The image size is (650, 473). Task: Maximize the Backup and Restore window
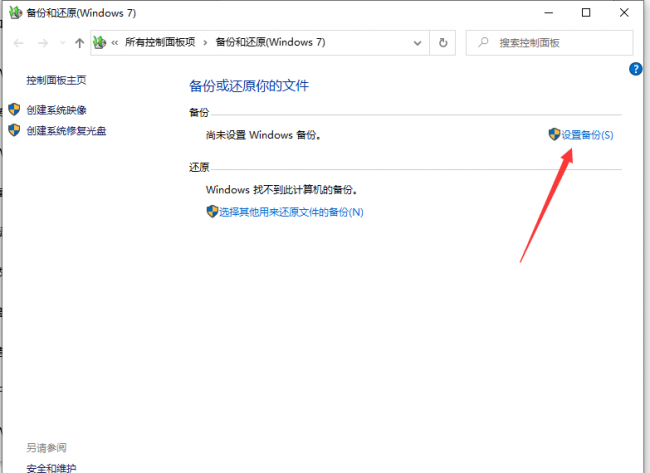586,13
